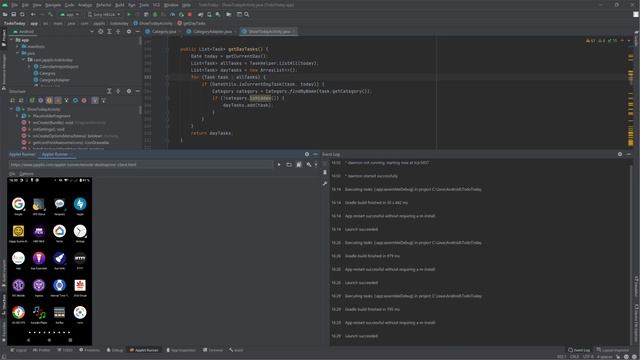Viewport: 640px width, 360px height.
Task: Open the File menu
Action: click(x=15, y=5)
